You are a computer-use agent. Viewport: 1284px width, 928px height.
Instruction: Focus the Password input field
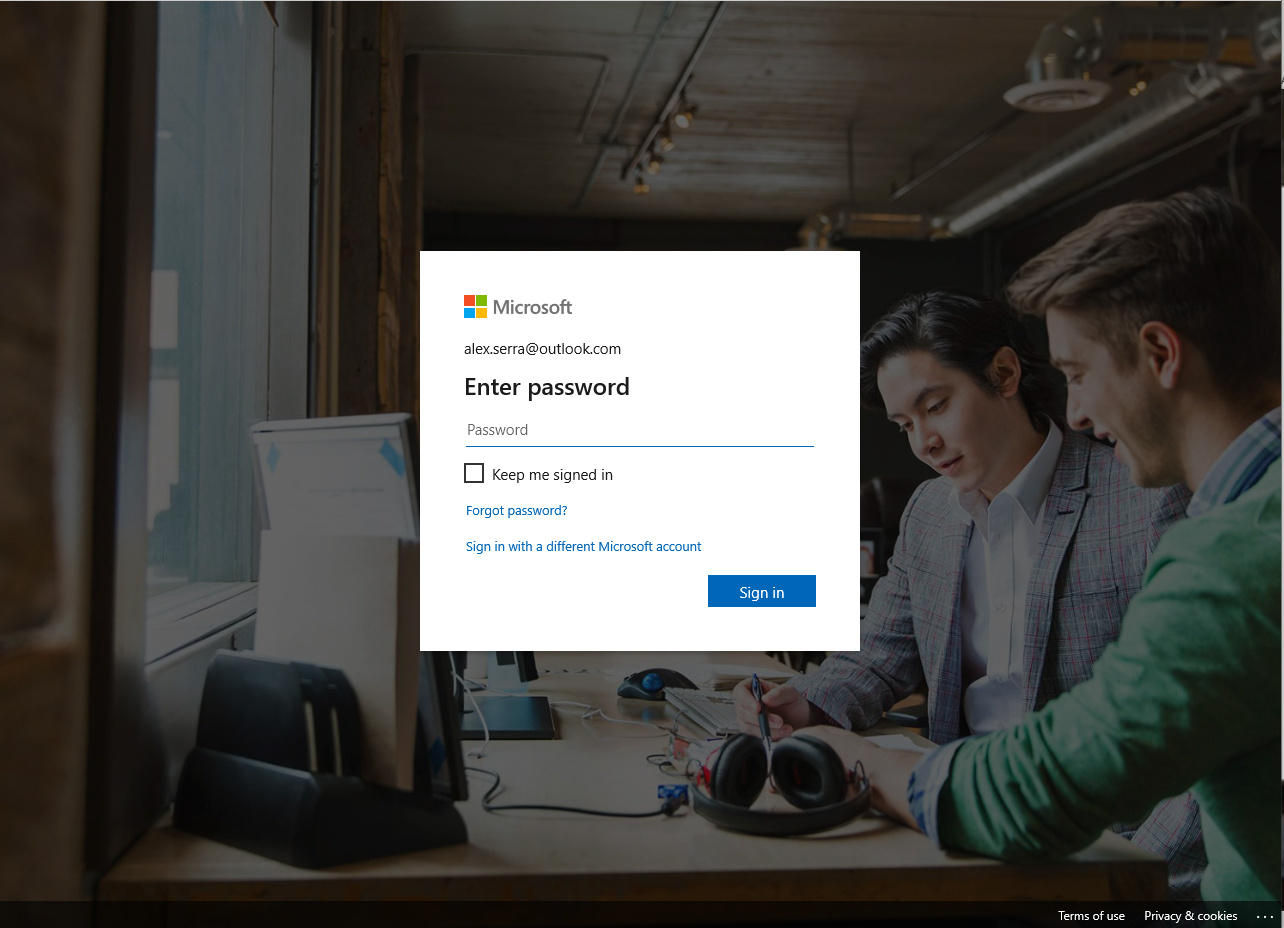click(639, 430)
